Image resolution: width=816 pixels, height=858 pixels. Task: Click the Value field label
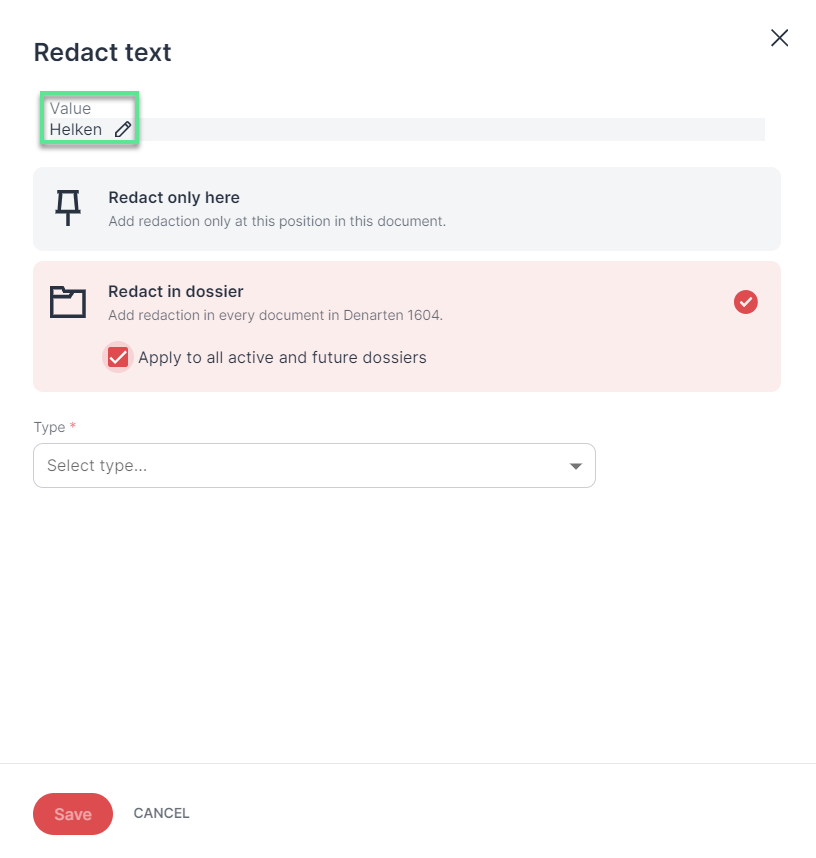tap(70, 108)
